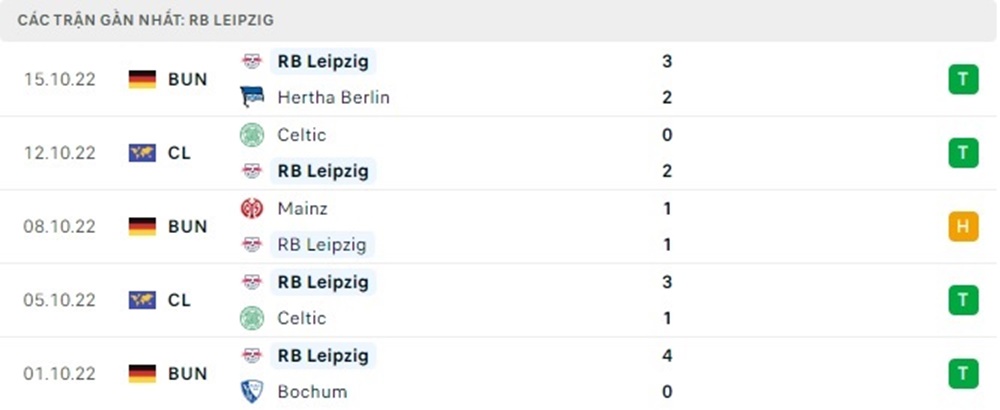Click the Bochum club crest
Screen dimensions: 1000x410
coord(252,391)
